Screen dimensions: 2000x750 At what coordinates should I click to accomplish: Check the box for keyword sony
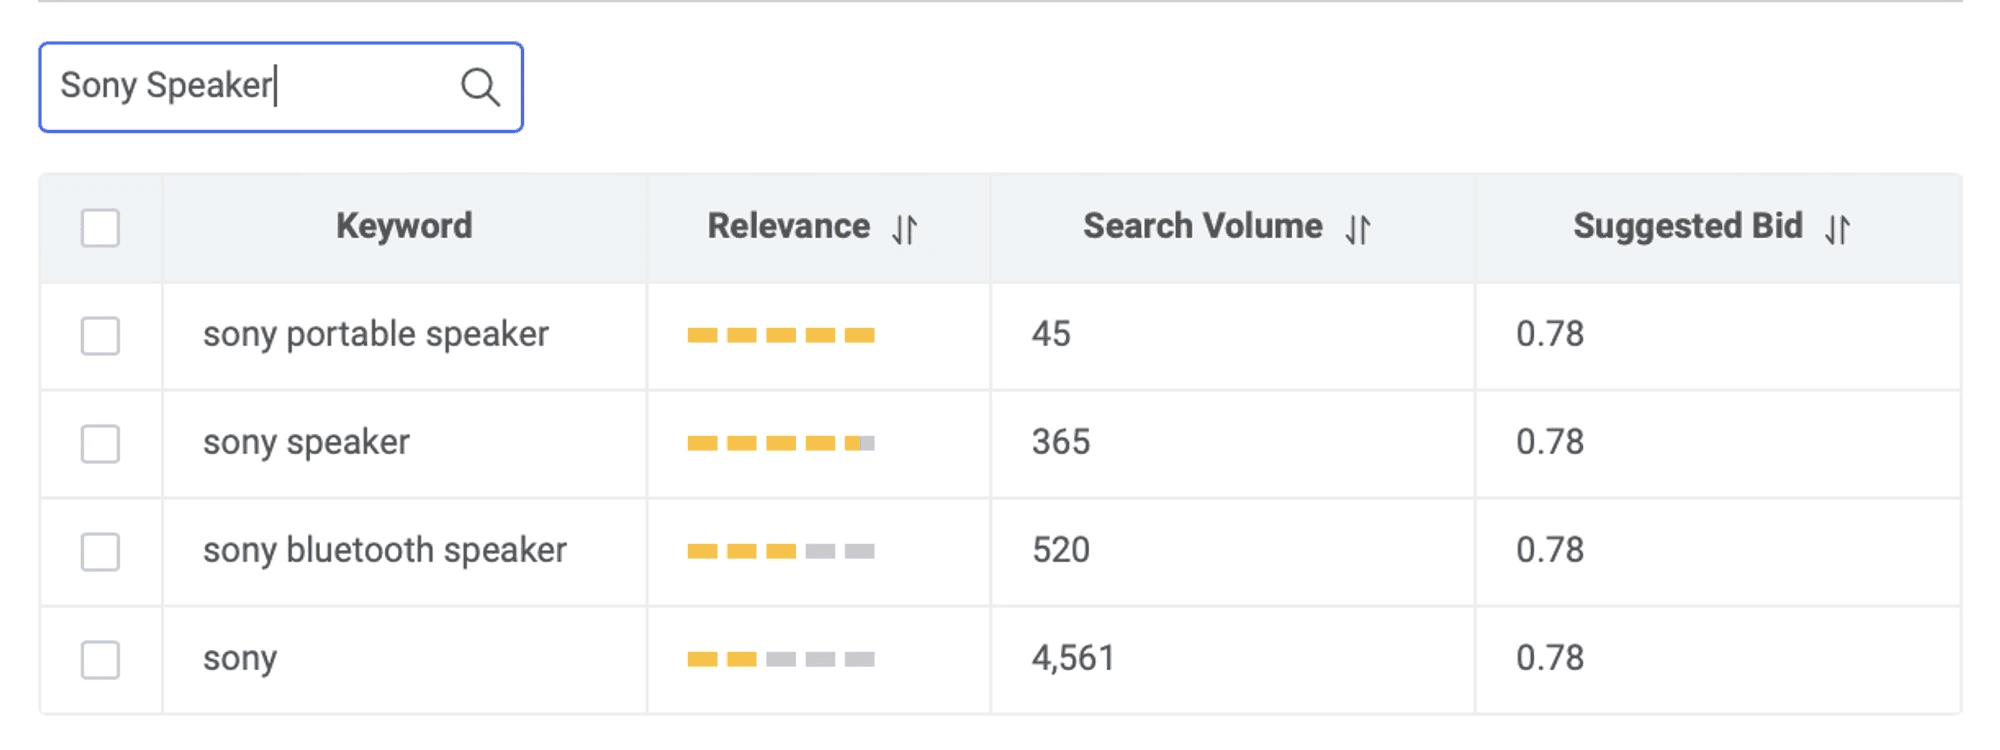point(100,659)
